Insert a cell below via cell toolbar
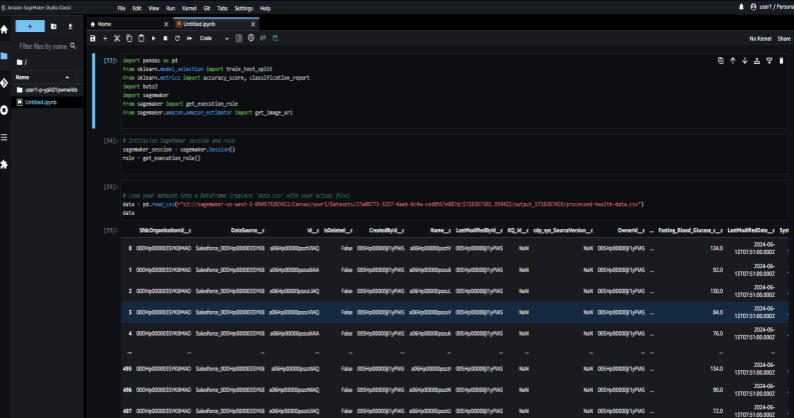The image size is (794, 418). pos(769,61)
